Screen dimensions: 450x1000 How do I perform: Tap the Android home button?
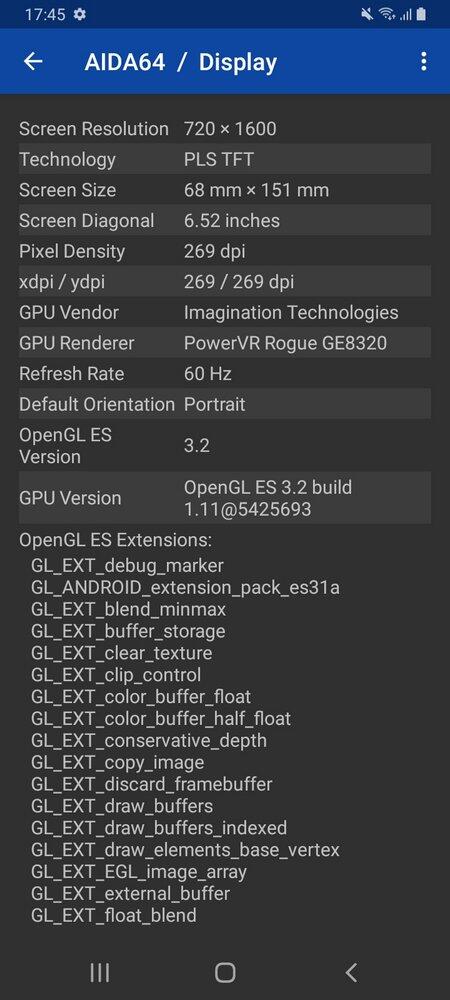point(225,973)
